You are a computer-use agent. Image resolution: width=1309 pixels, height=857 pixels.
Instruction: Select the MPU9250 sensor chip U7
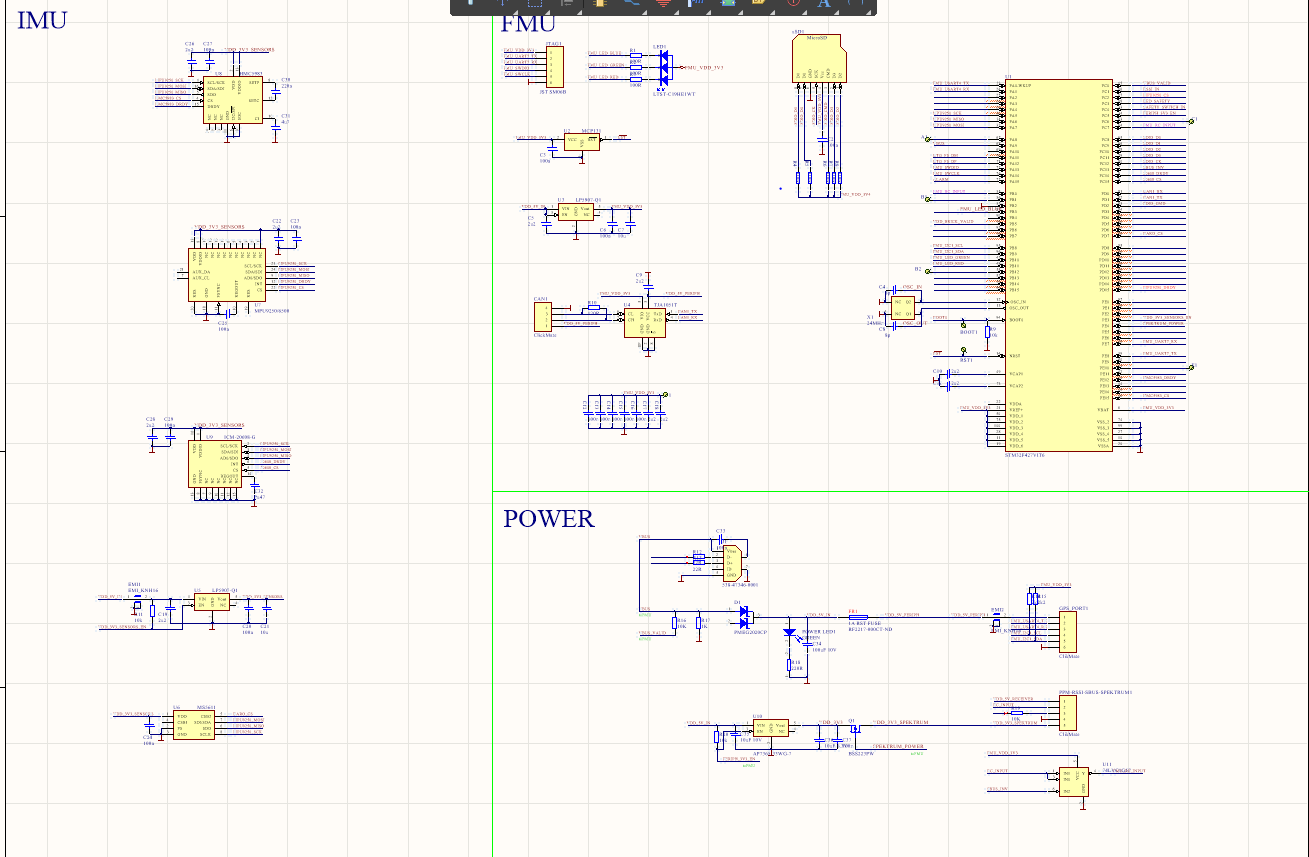pos(227,275)
